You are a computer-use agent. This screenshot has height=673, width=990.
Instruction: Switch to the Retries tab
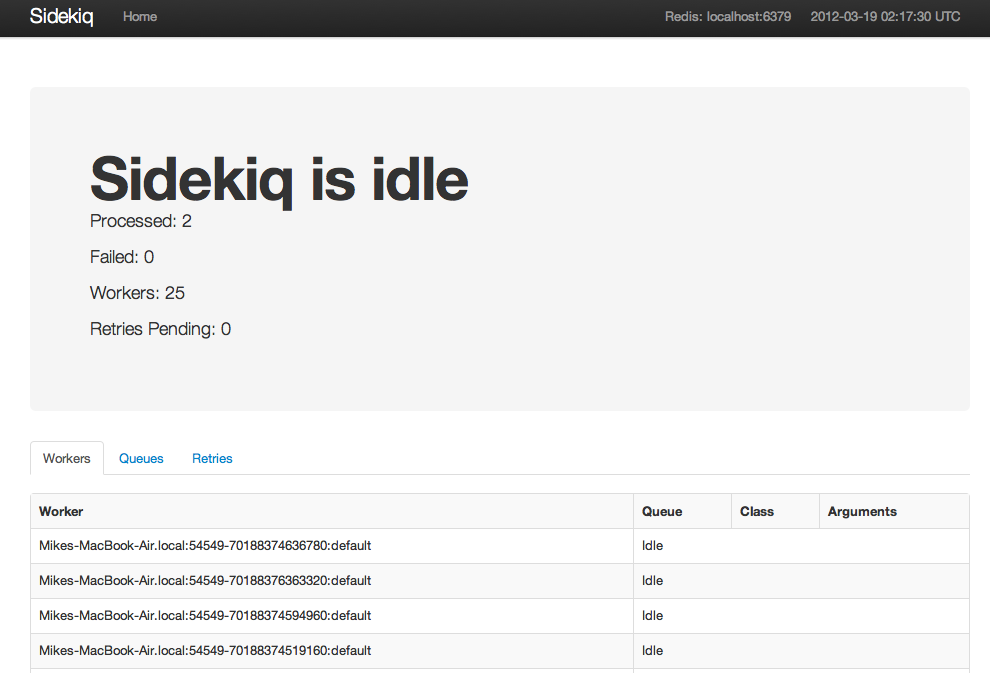click(x=212, y=458)
